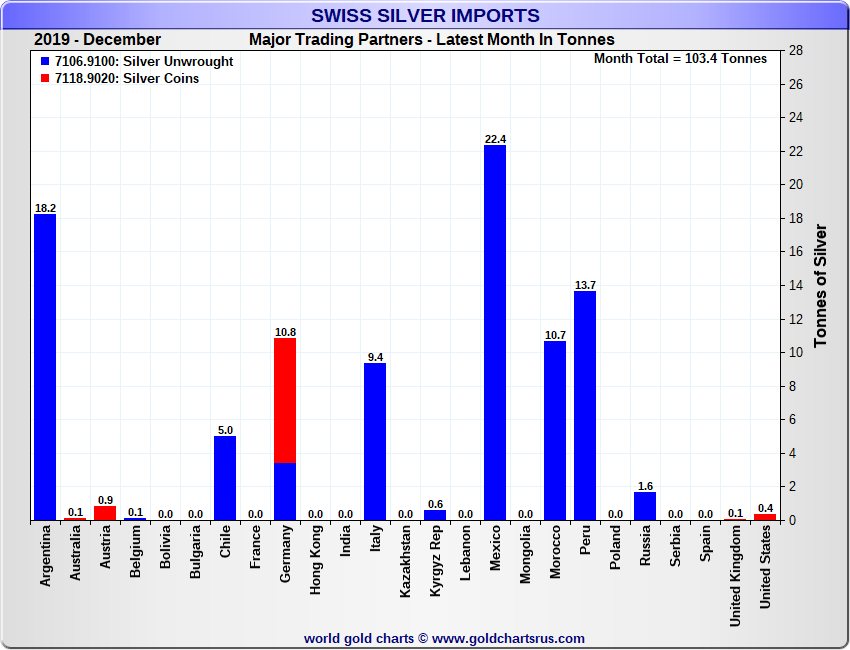Click the 'Tonnes of Silver' y-axis title
Image resolution: width=850 pixels, height=650 pixels.
pos(820,286)
